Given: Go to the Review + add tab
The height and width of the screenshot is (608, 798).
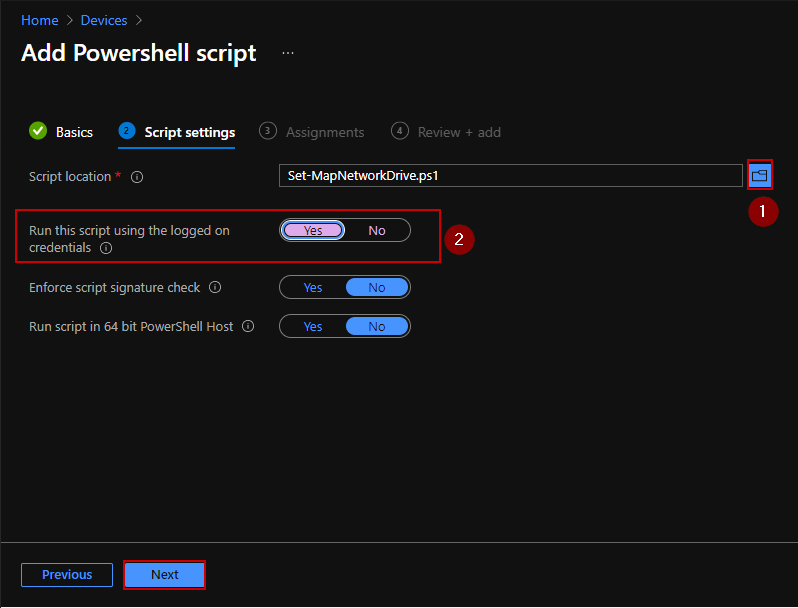Looking at the screenshot, I should pos(459,132).
